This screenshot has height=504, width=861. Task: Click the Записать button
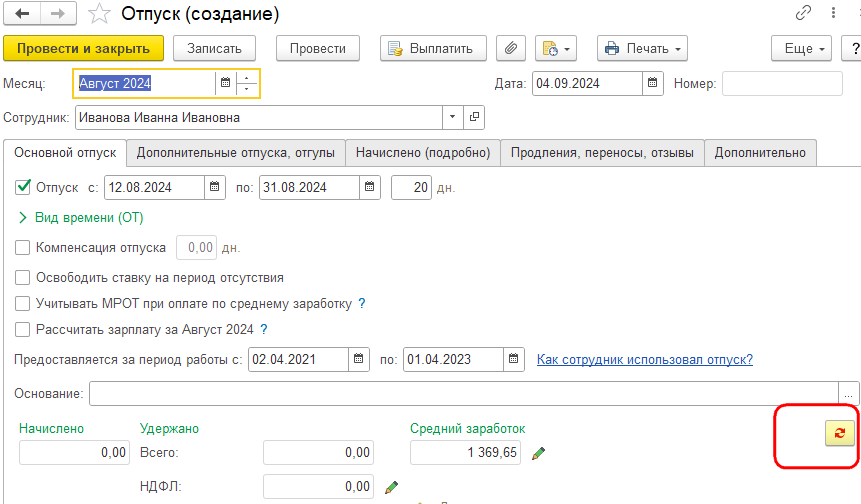214,48
